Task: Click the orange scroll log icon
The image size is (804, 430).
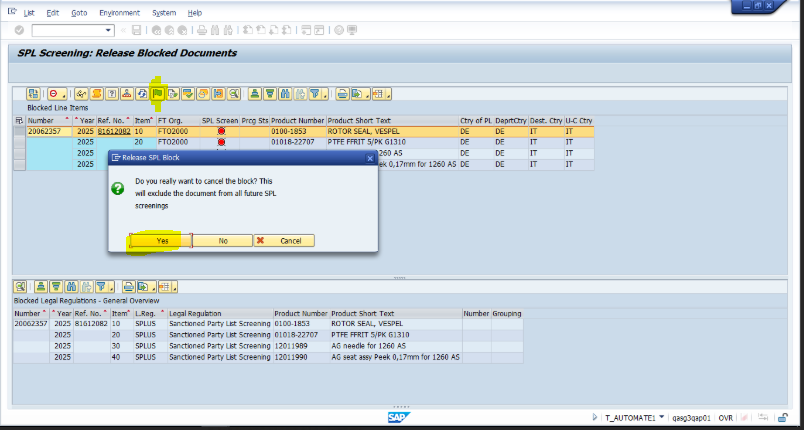Action: click(96, 94)
